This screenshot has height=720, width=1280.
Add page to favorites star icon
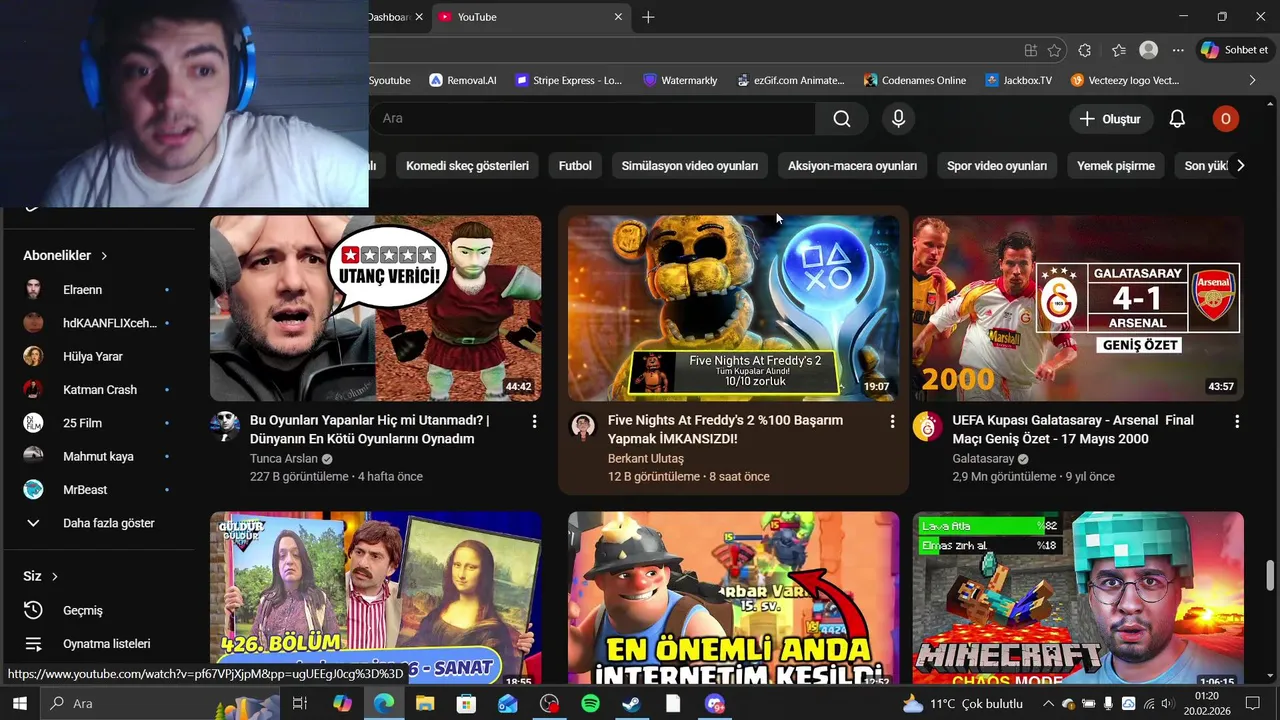(x=1054, y=50)
